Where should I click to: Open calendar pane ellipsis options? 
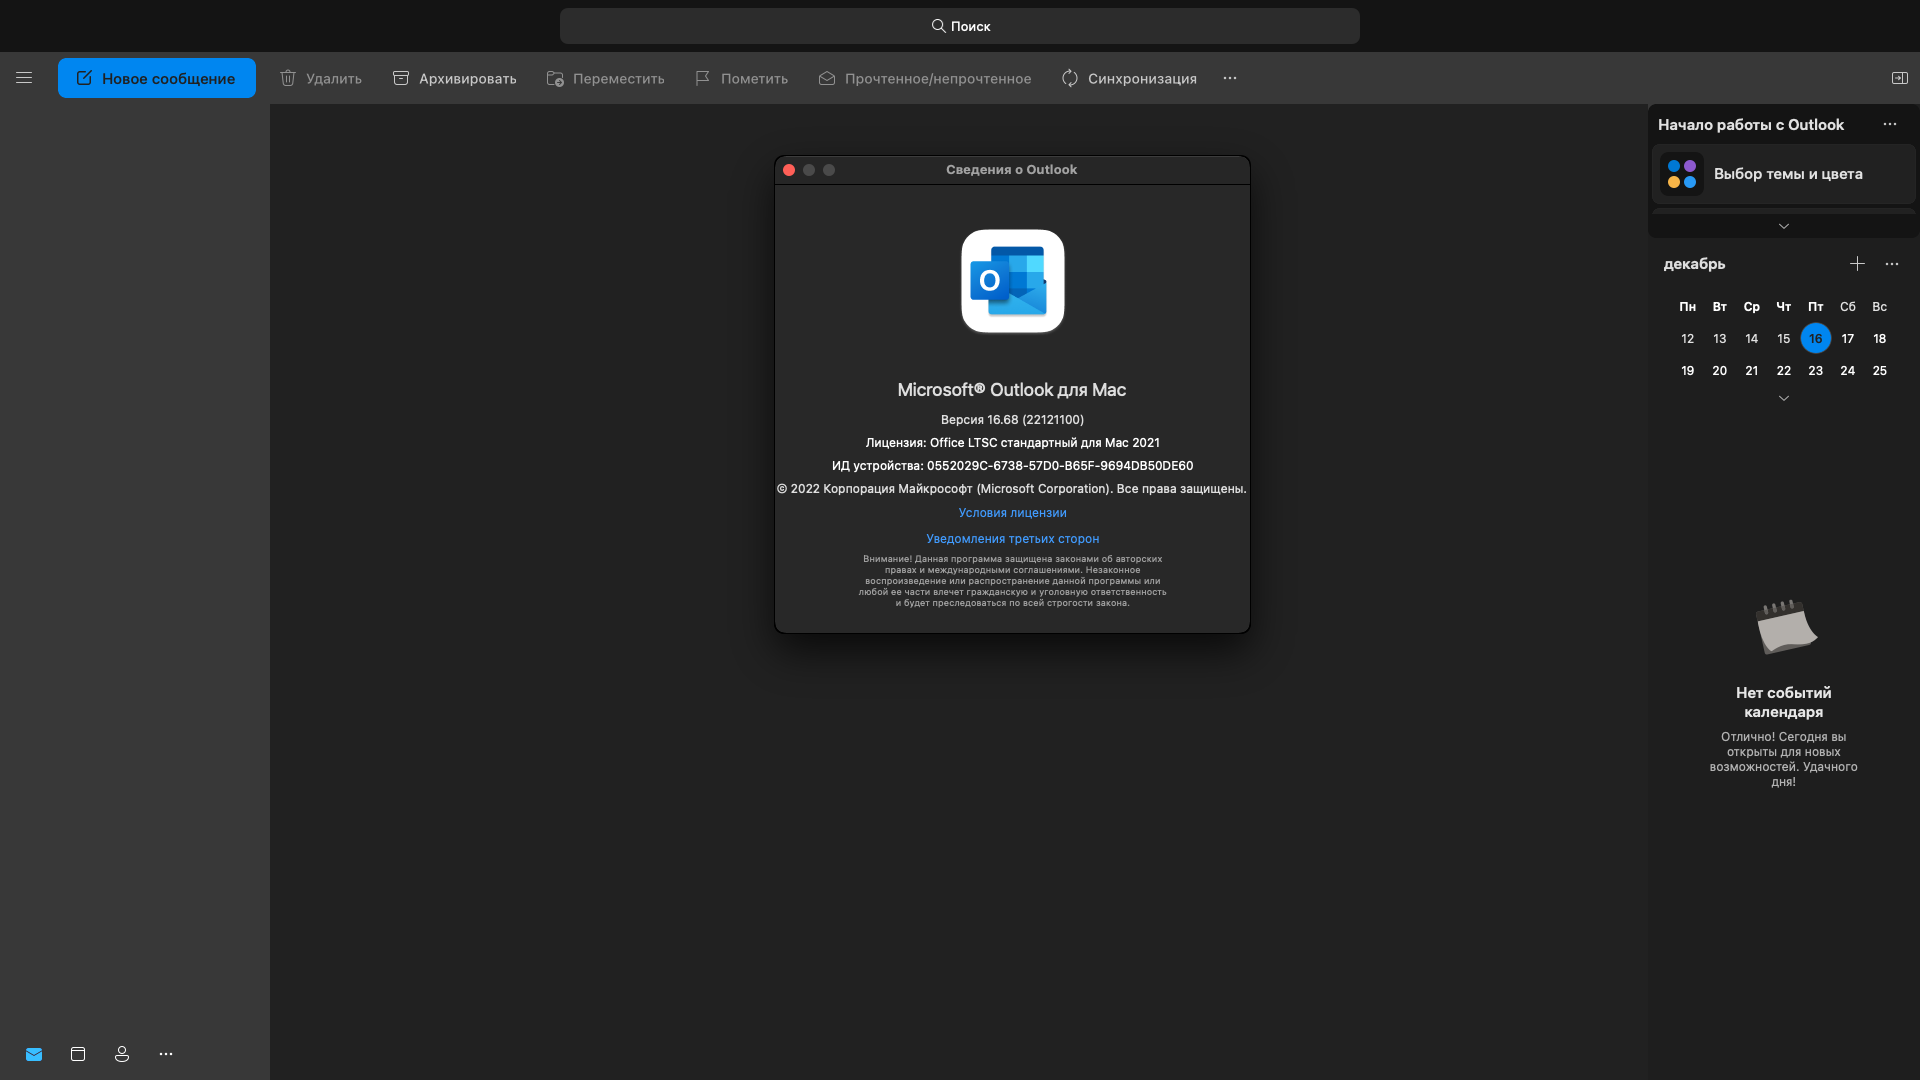[1892, 264]
